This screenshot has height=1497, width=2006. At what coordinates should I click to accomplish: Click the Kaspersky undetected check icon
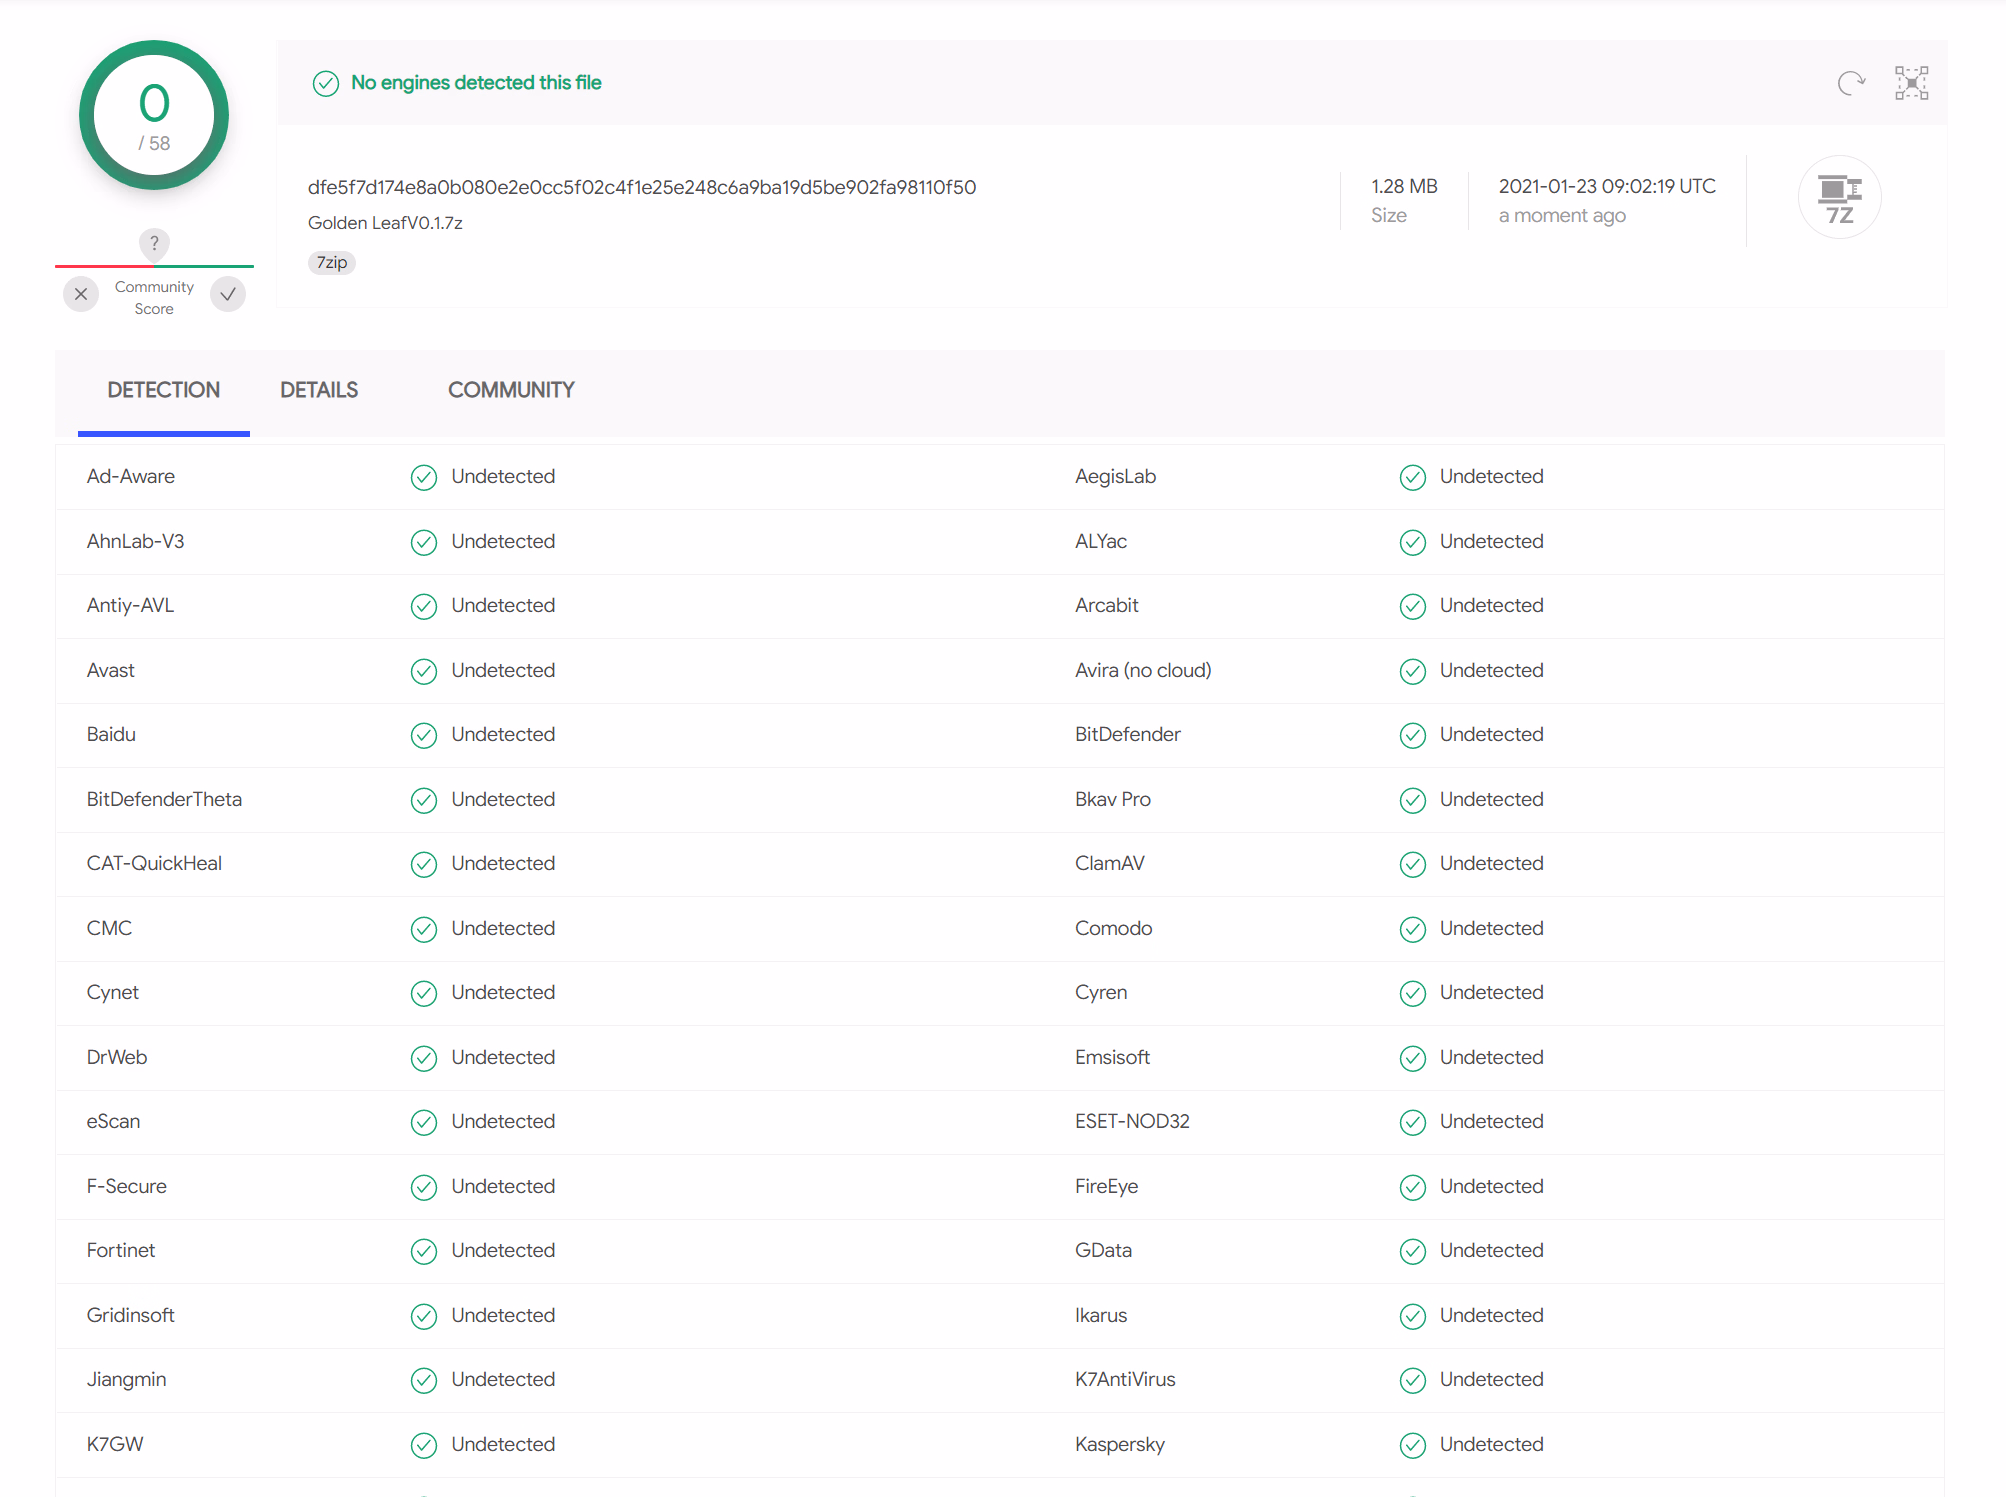coord(1413,1445)
